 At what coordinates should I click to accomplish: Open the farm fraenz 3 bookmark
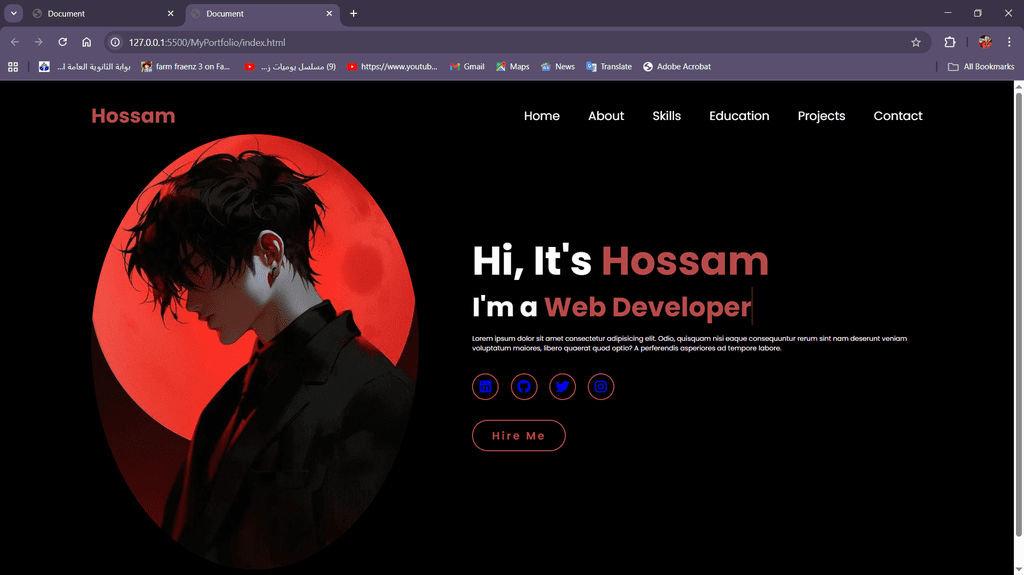pyautogui.click(x=185, y=67)
